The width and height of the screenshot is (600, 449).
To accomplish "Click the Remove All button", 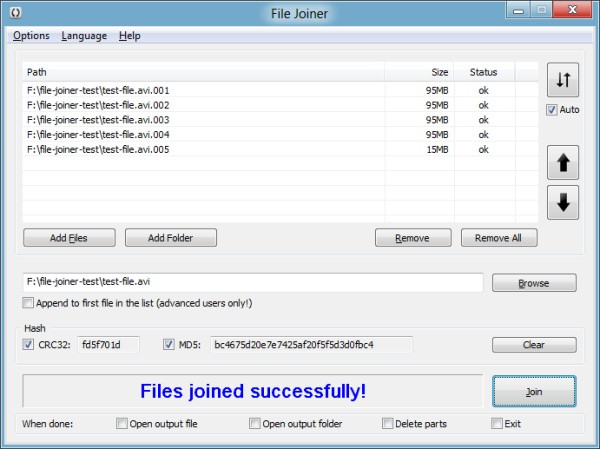I will point(499,238).
